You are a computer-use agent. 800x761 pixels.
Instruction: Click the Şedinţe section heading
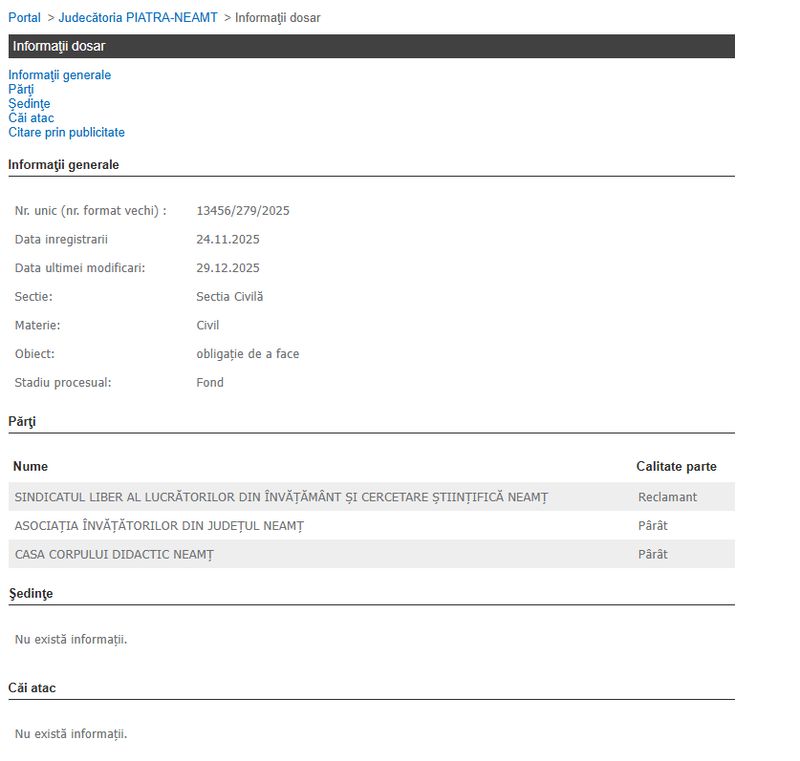(31, 594)
